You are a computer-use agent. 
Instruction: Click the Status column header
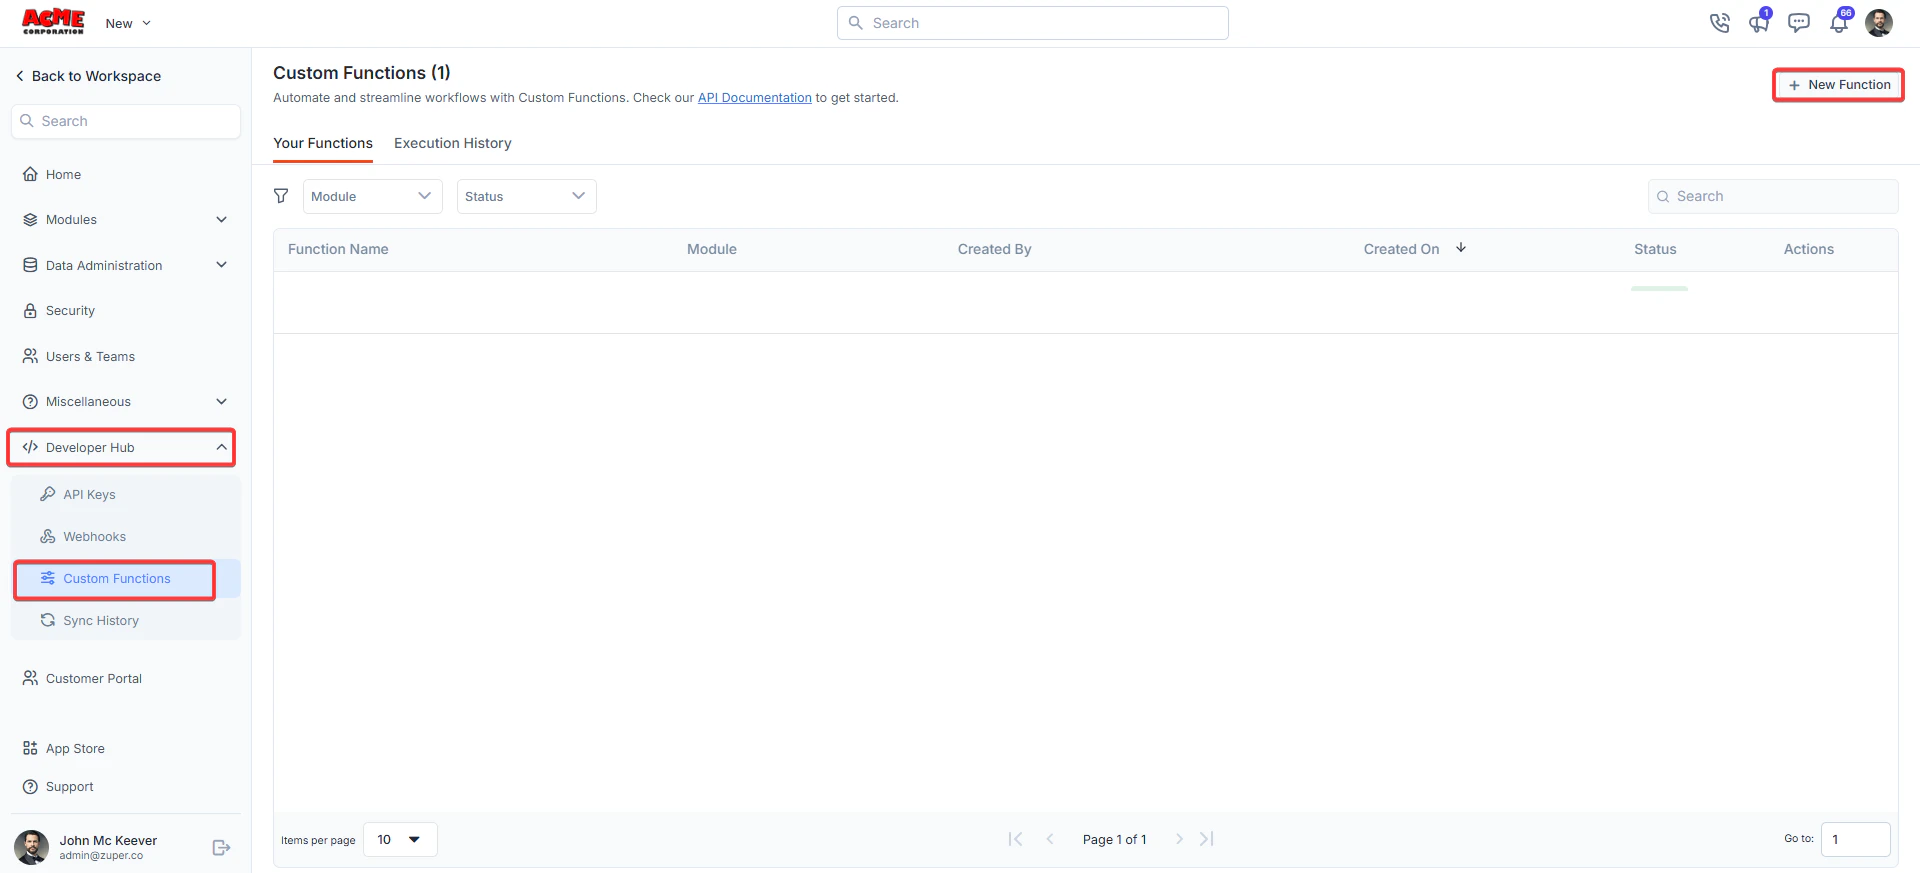click(1655, 249)
